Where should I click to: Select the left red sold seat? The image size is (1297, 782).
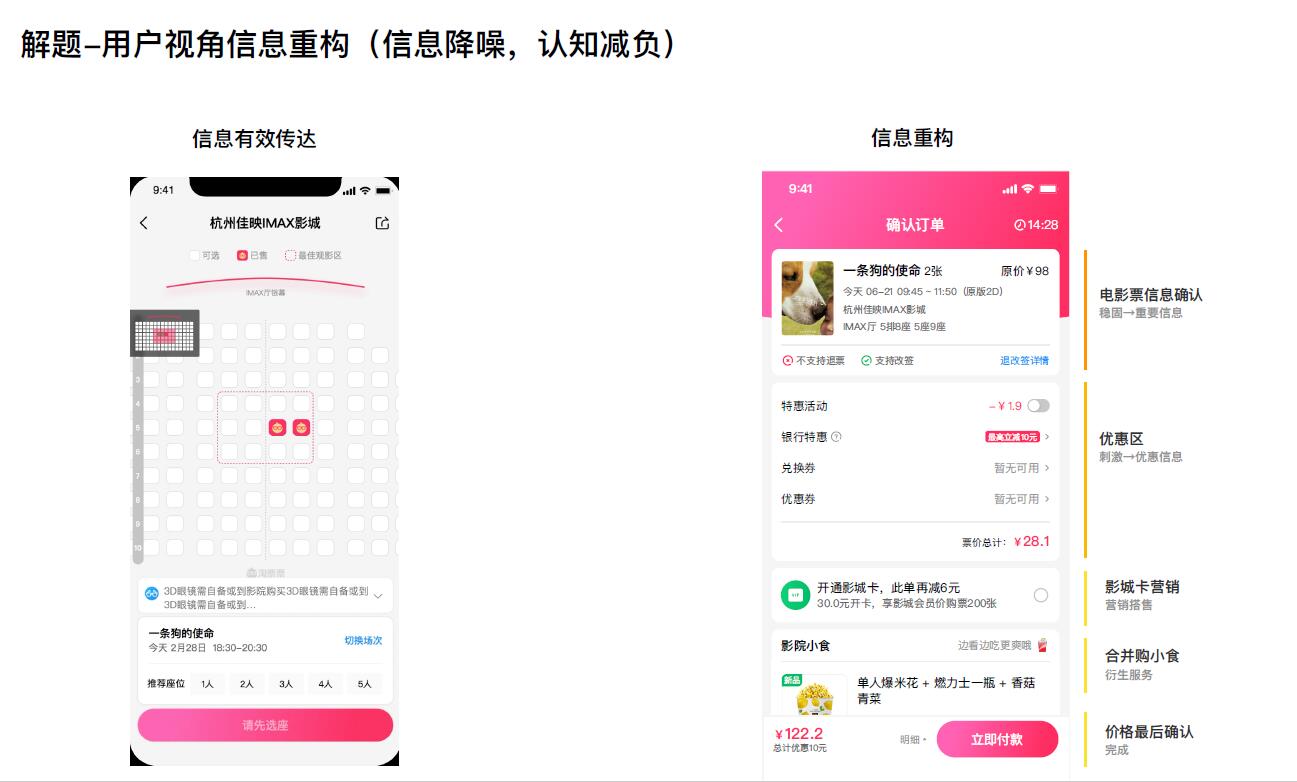click(277, 428)
